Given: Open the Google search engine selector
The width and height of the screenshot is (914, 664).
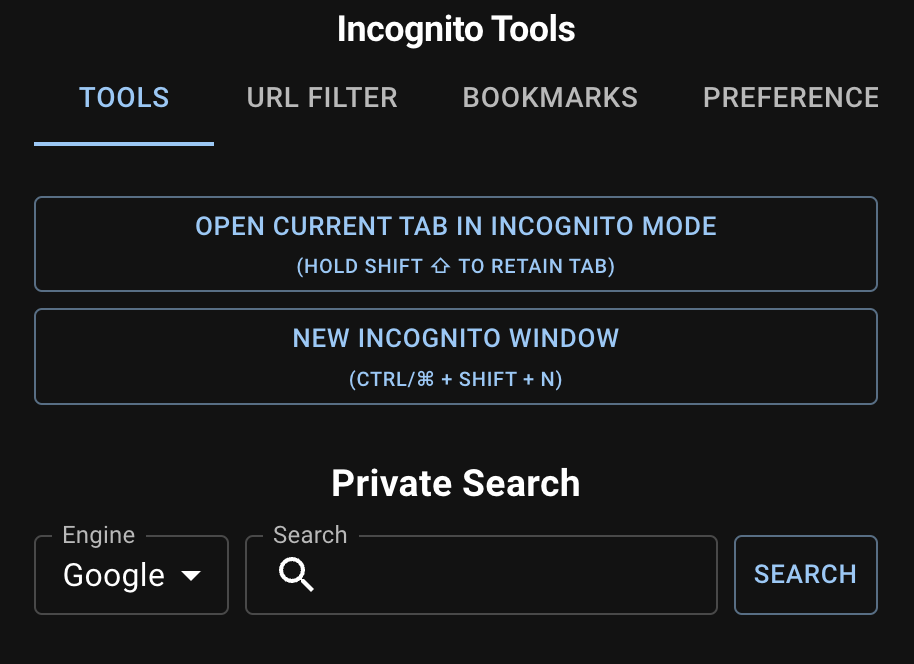Looking at the screenshot, I should coord(131,575).
